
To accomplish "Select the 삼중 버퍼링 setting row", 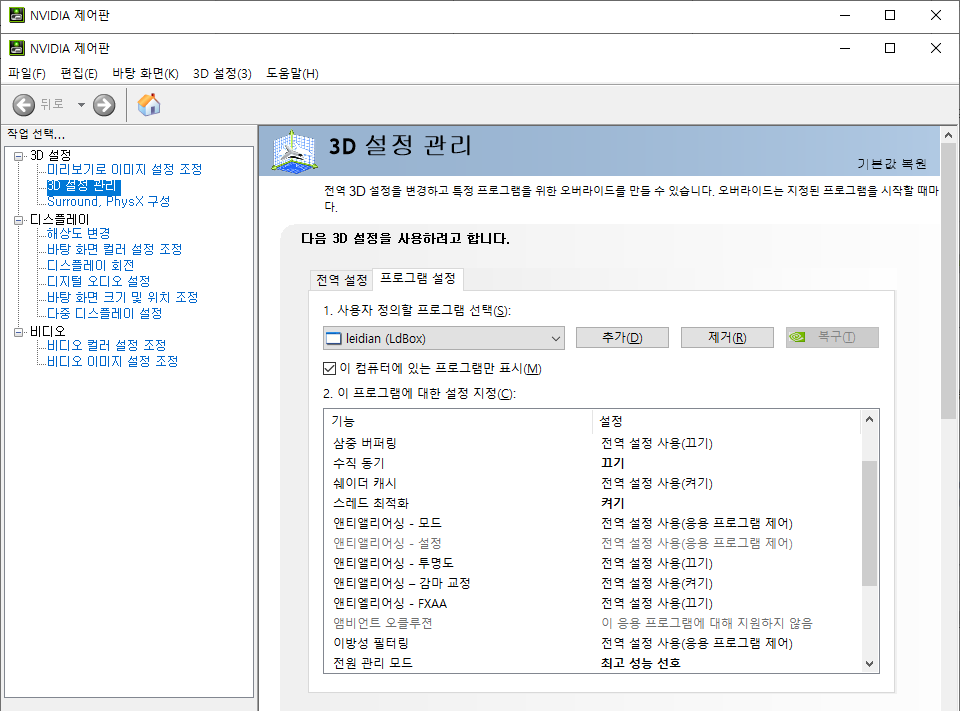I will 593,443.
